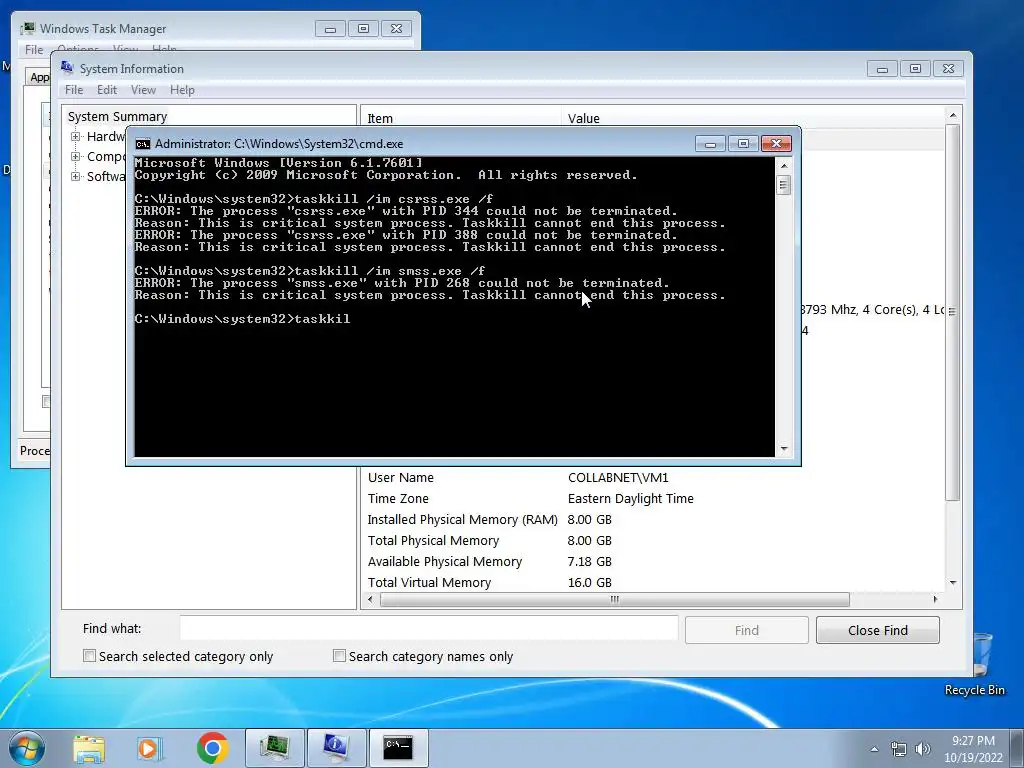Click horizontal scrollbar left arrow
1024x768 pixels.
pos(370,599)
